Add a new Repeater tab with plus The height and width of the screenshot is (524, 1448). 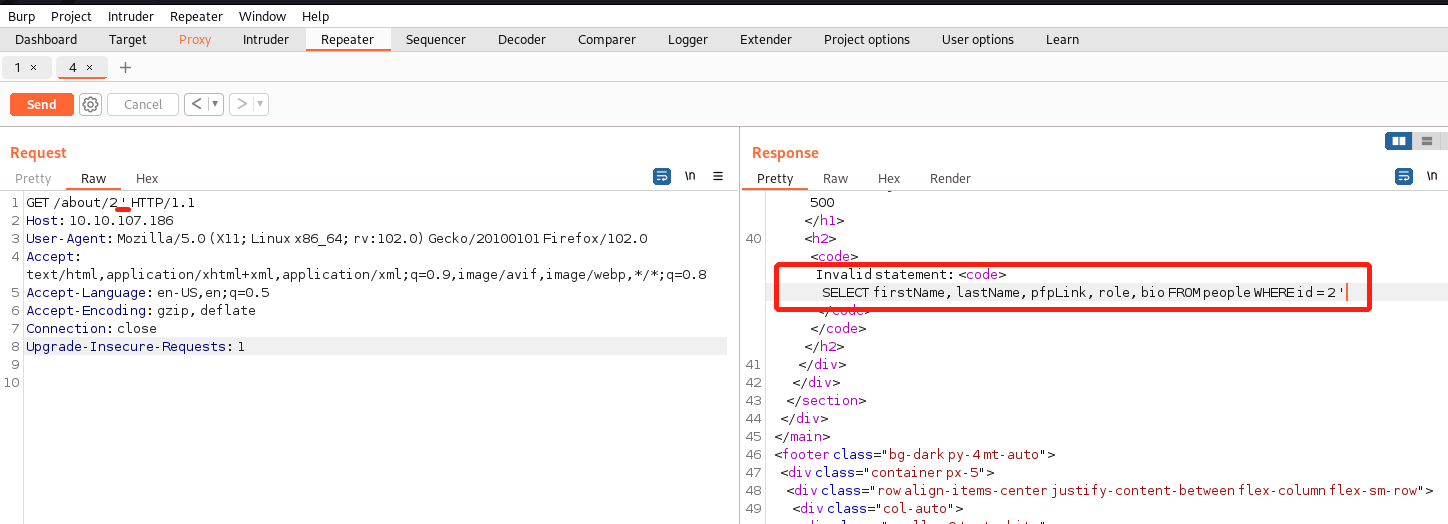point(125,67)
